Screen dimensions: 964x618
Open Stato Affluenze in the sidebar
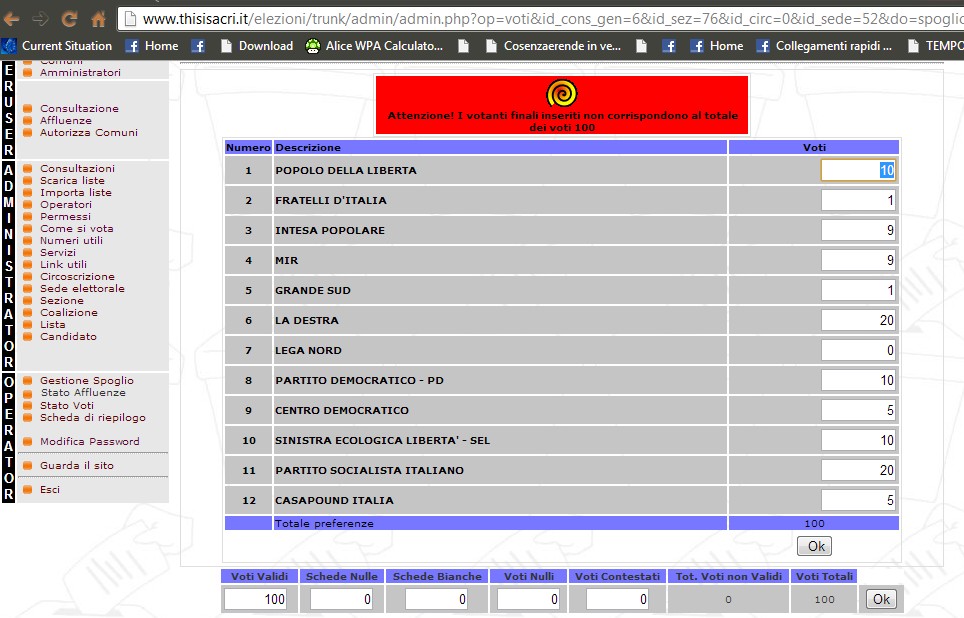click(x=83, y=392)
